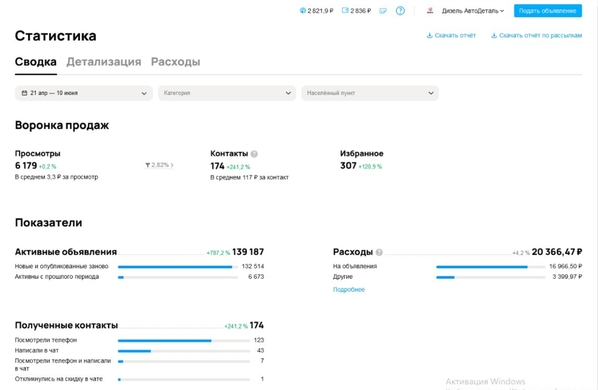Image resolution: width=598 pixels, height=390 pixels.
Task: Click chevron arrow of date range filter
Action: click(144, 93)
